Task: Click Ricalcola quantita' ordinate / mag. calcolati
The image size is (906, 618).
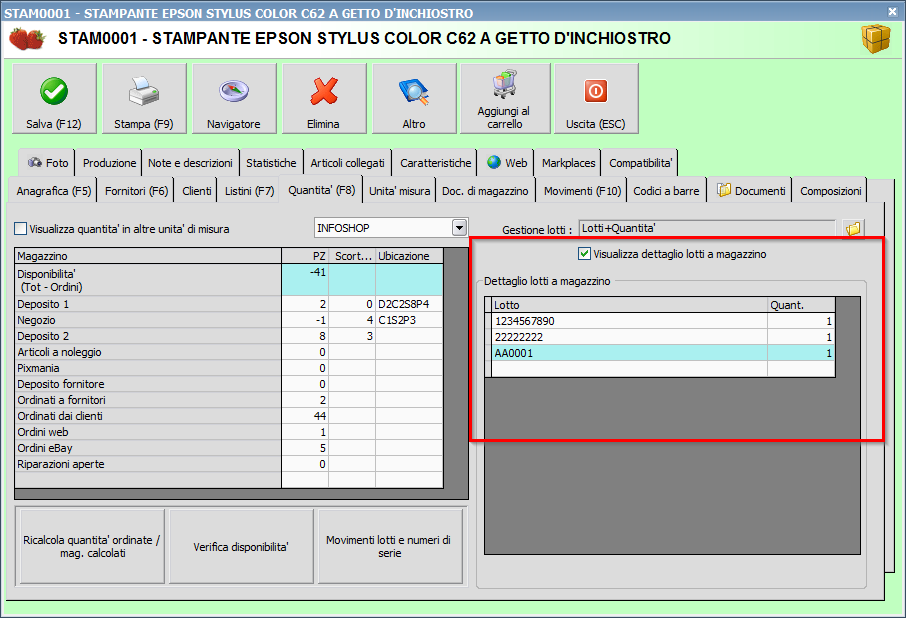Action: (92, 546)
